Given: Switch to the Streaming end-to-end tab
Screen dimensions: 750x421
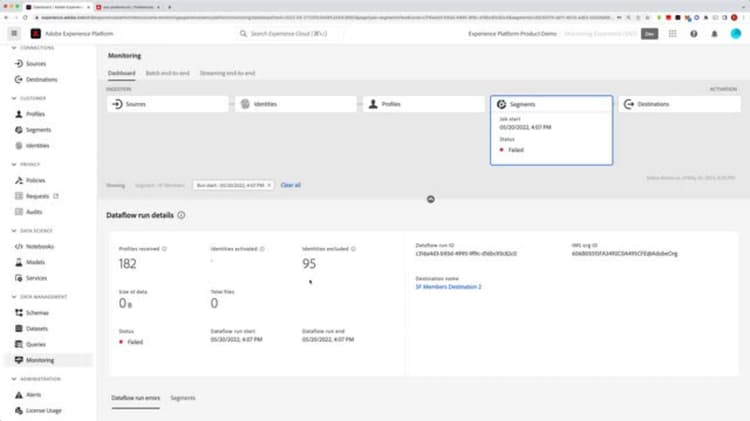Looking at the screenshot, I should [227, 73].
